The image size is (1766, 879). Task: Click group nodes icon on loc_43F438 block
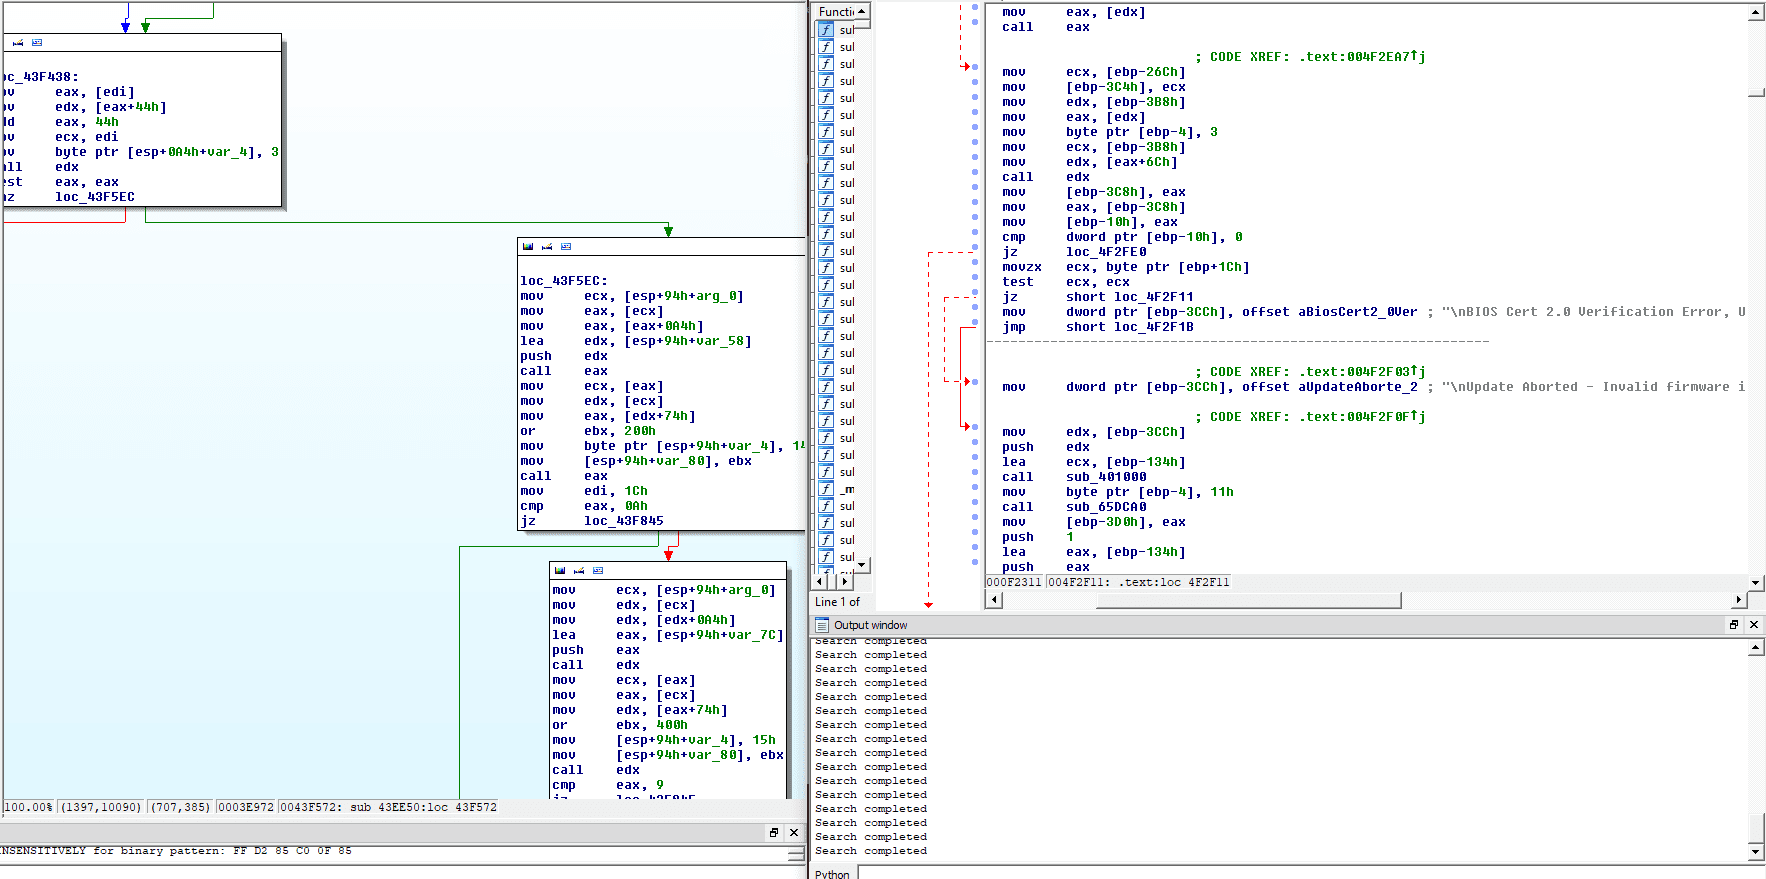click(37, 42)
